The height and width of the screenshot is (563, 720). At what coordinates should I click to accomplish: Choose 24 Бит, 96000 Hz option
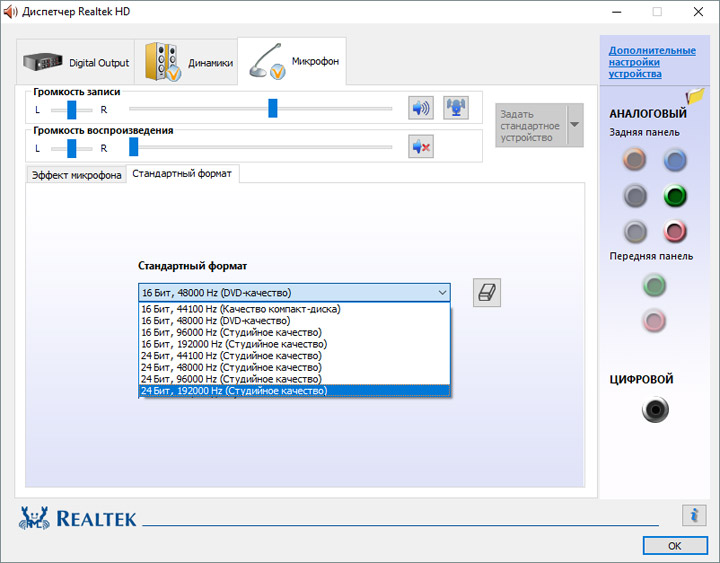tap(294, 379)
